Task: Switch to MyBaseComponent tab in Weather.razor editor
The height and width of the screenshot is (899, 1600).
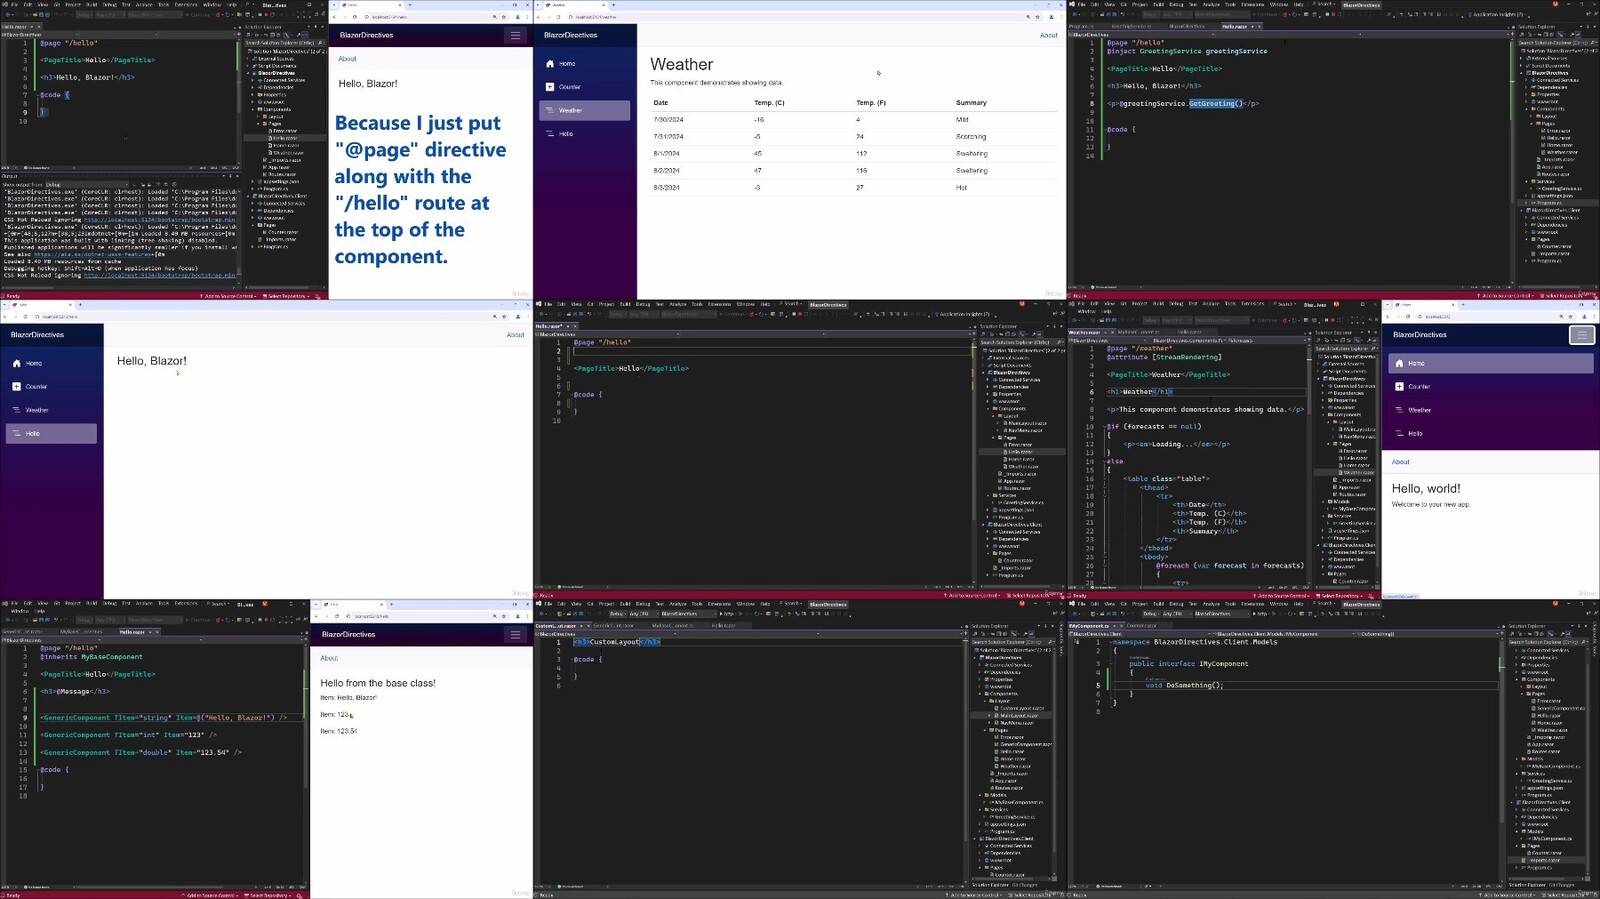Action: point(1138,332)
